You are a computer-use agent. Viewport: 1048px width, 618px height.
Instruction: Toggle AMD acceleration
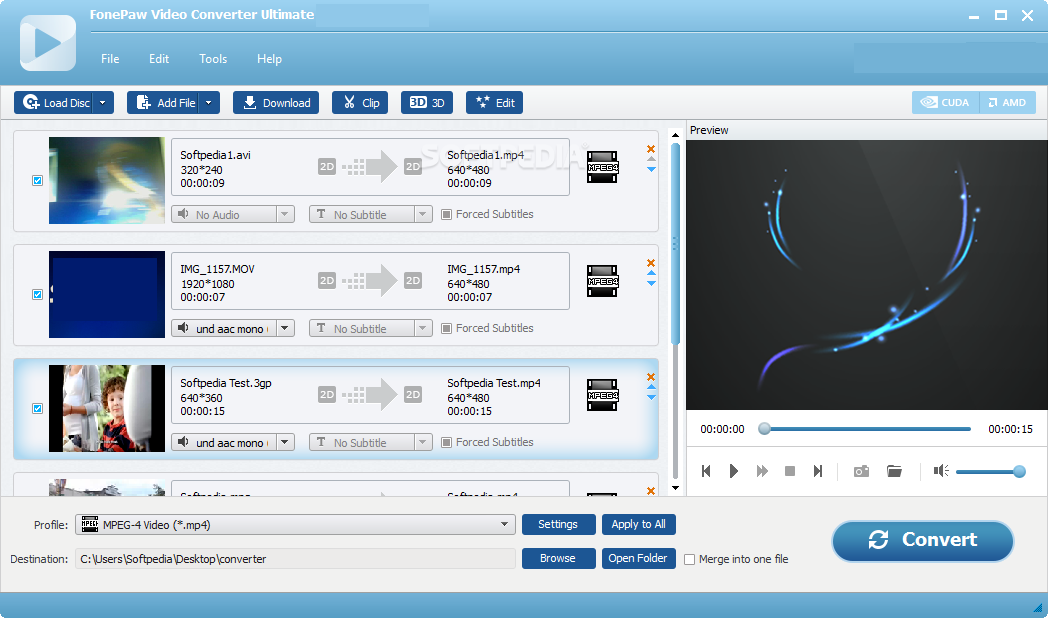1007,103
